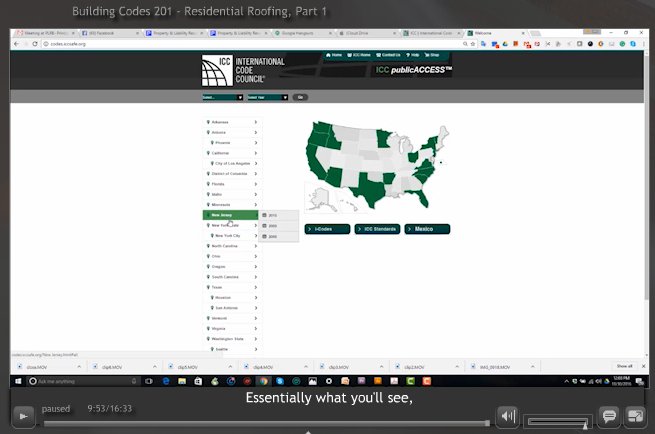Image resolution: width=655 pixels, height=434 pixels.
Task: Select the Welcome browser tab
Action: (496, 33)
